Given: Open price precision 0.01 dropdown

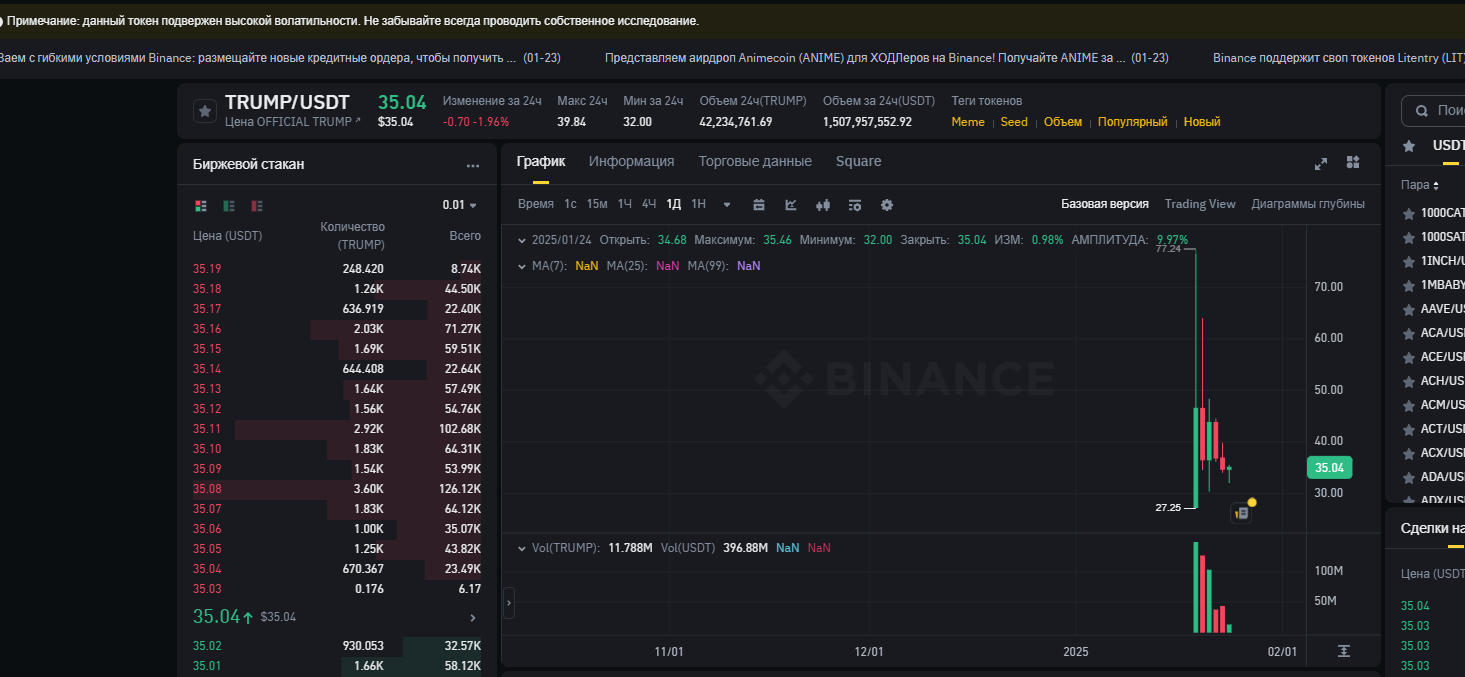Looking at the screenshot, I should tap(460, 205).
